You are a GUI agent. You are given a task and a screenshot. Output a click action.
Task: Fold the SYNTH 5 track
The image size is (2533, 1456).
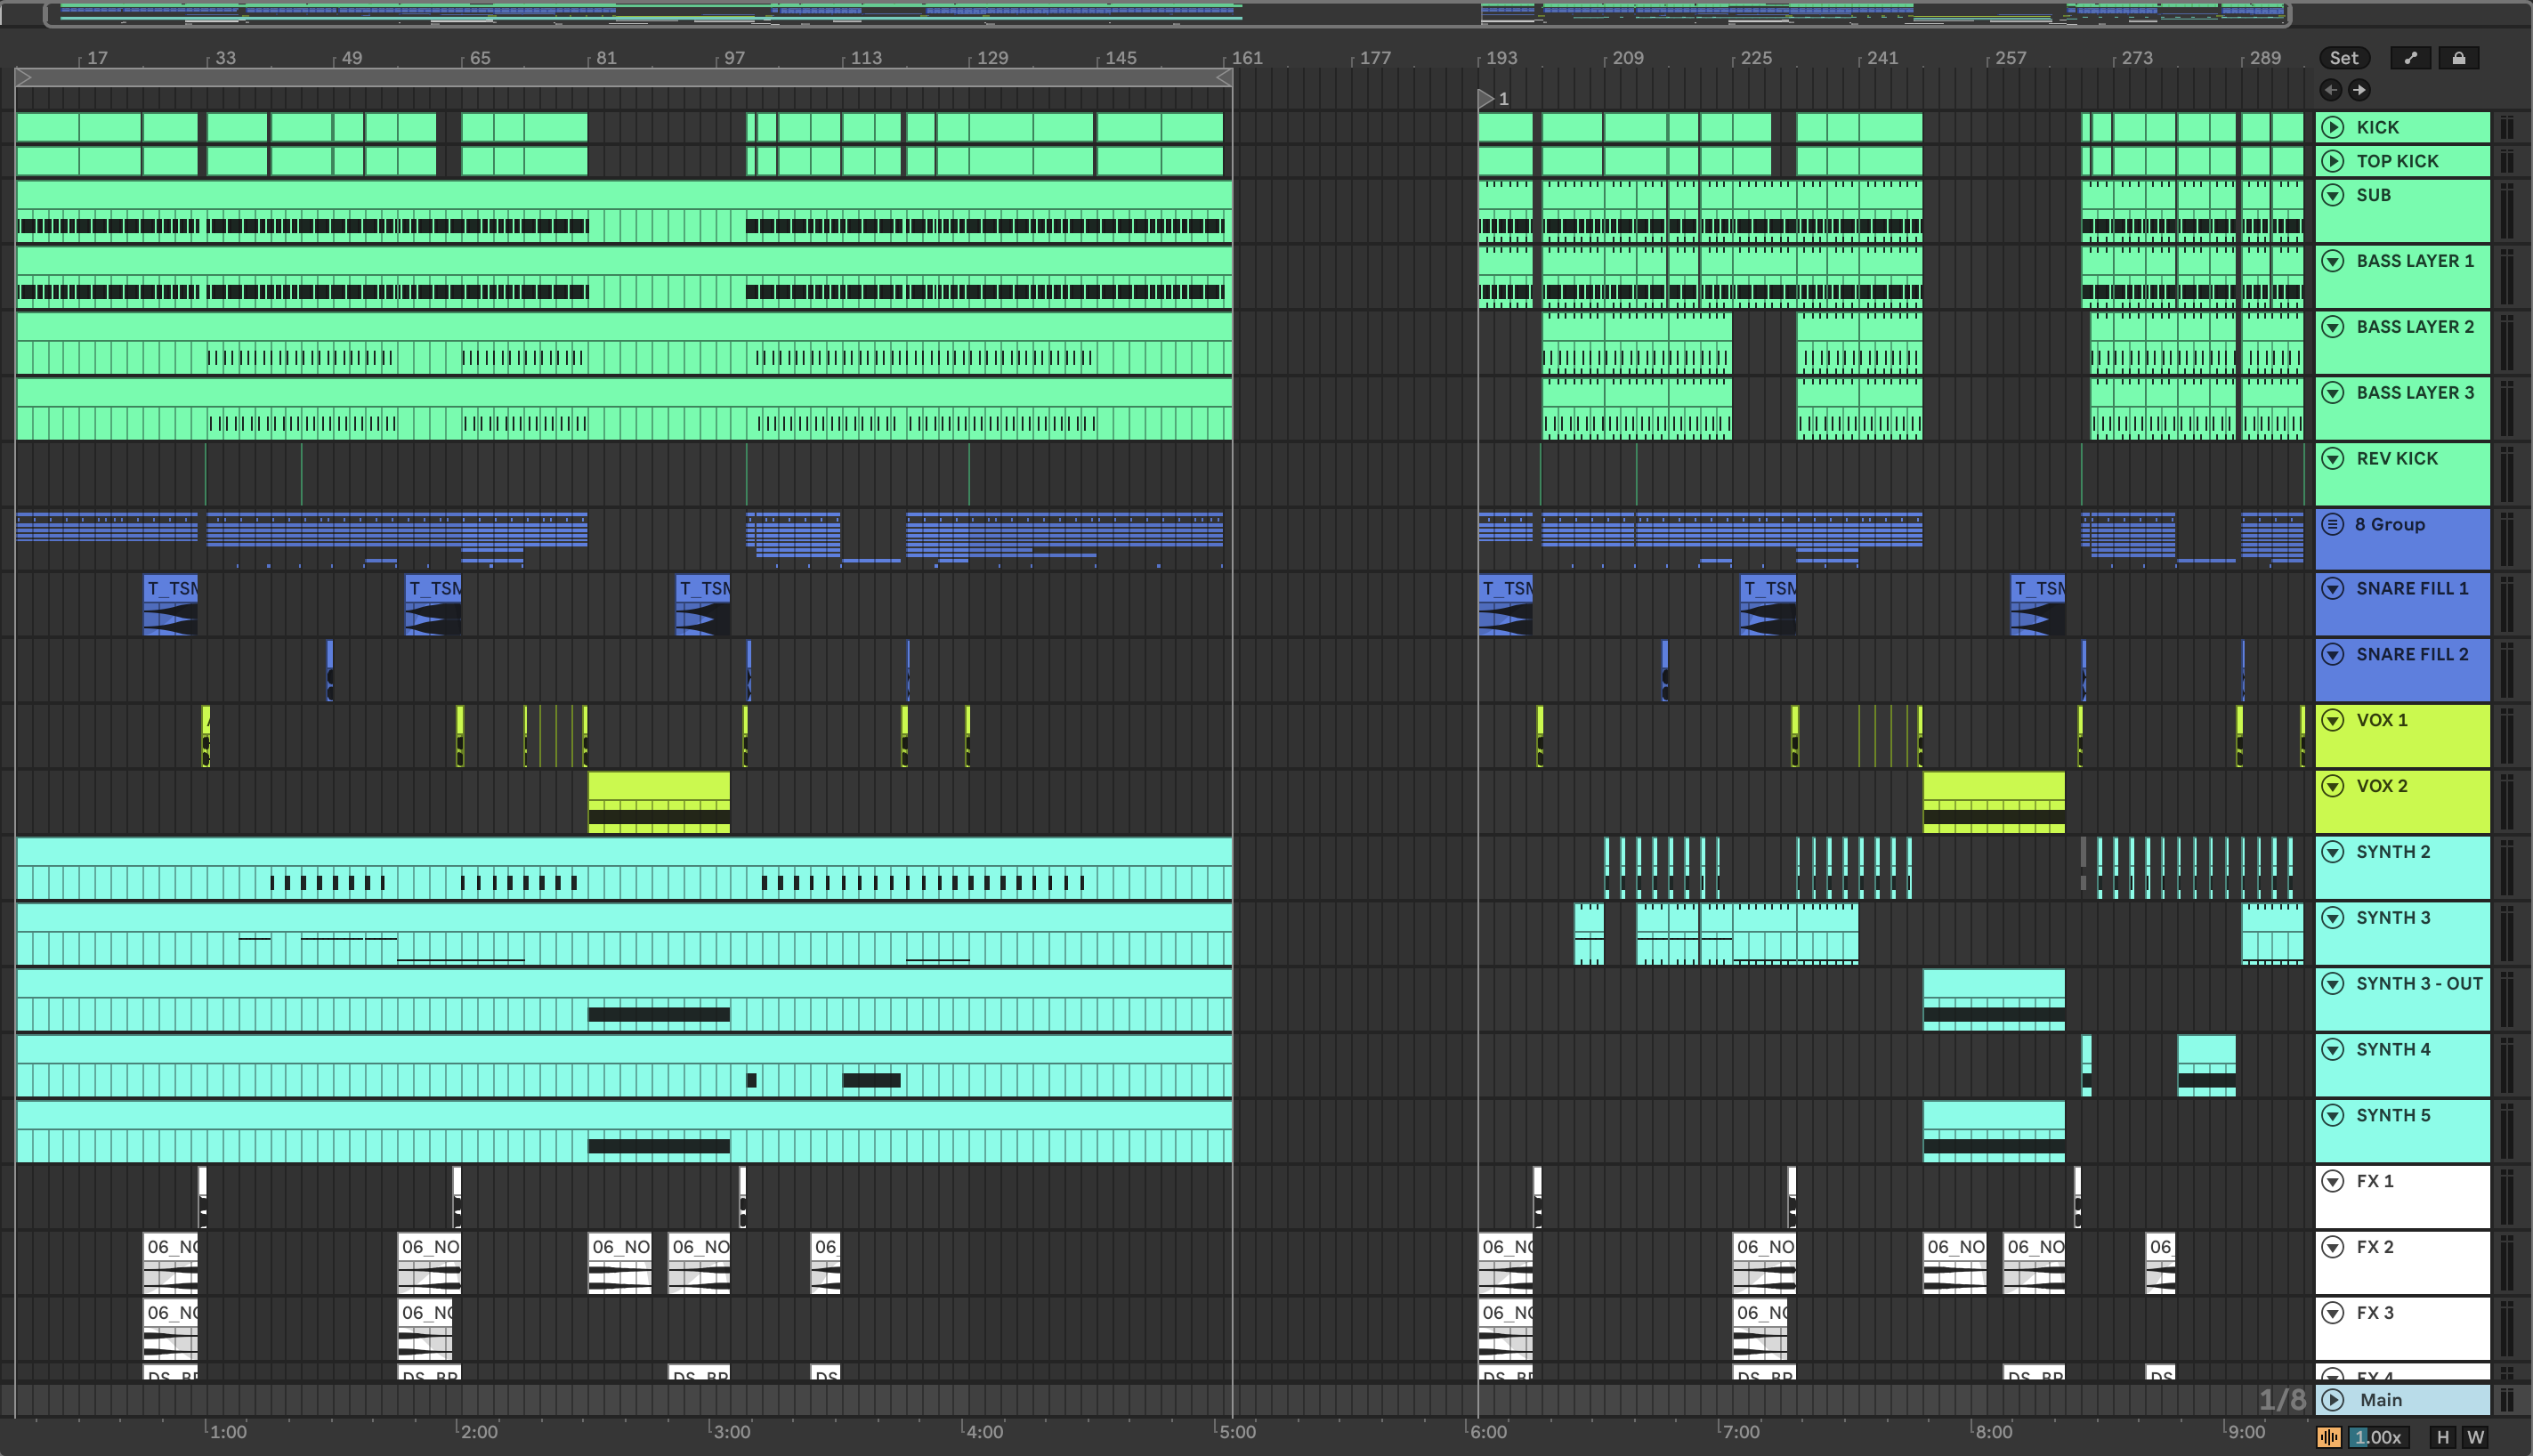click(2333, 1116)
